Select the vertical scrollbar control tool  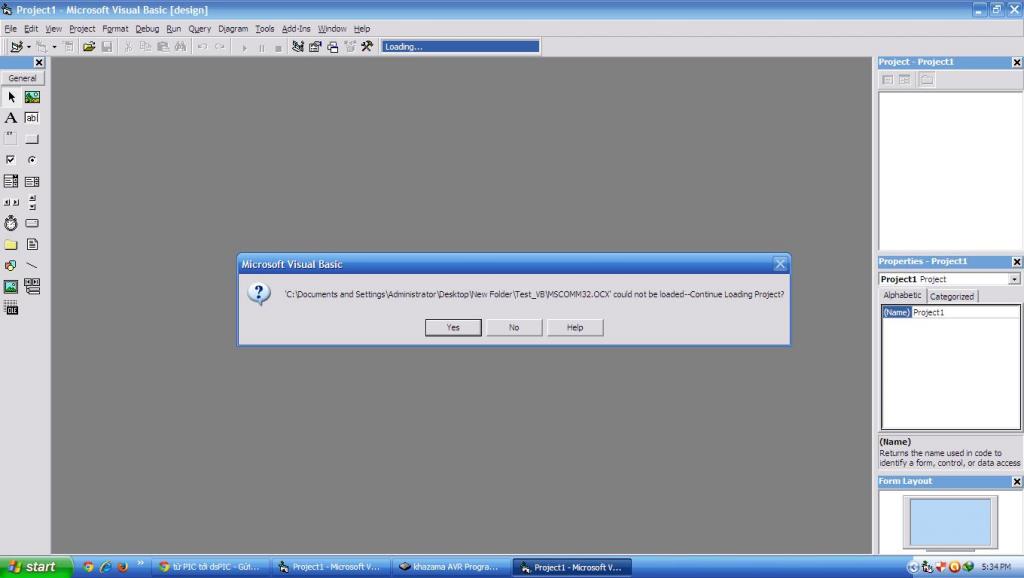32,202
